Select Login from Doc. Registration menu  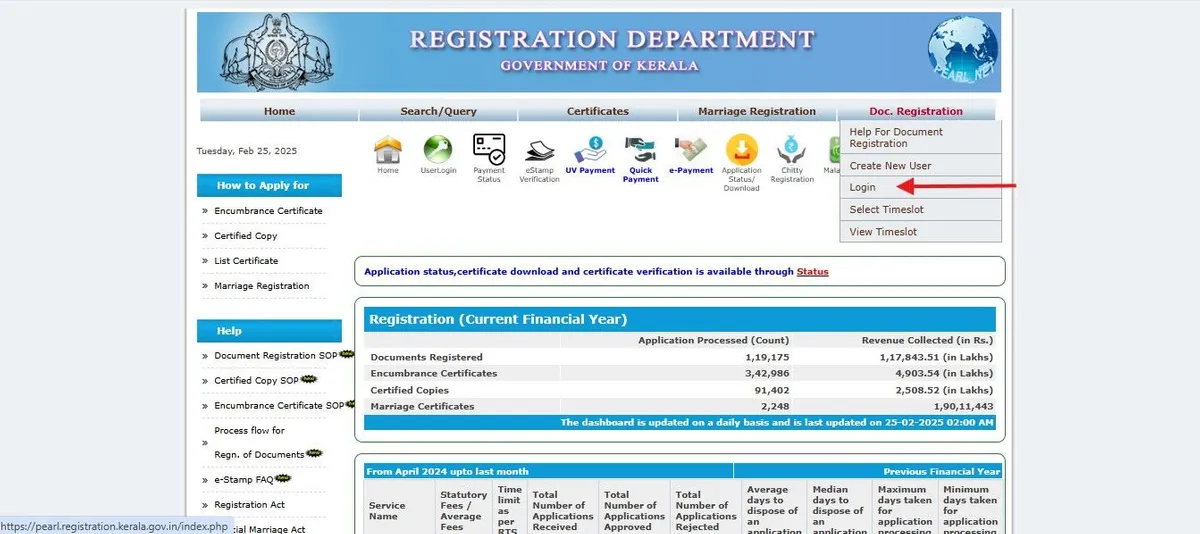click(862, 187)
